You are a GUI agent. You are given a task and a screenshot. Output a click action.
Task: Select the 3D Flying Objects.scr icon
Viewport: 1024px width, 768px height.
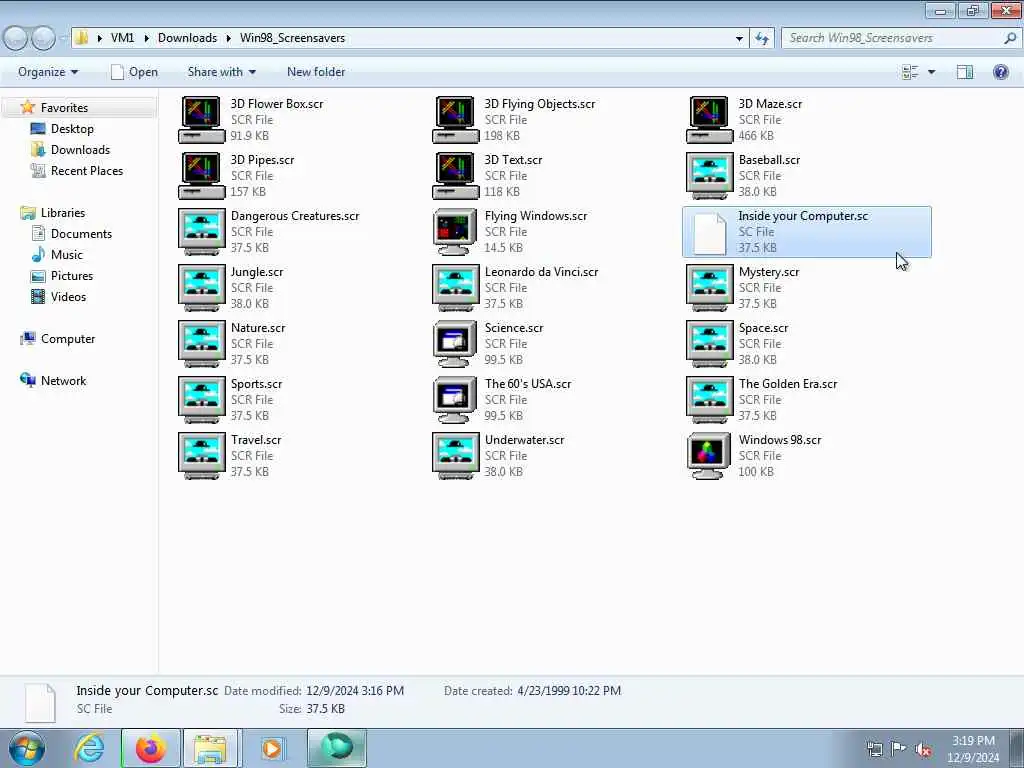(455, 120)
